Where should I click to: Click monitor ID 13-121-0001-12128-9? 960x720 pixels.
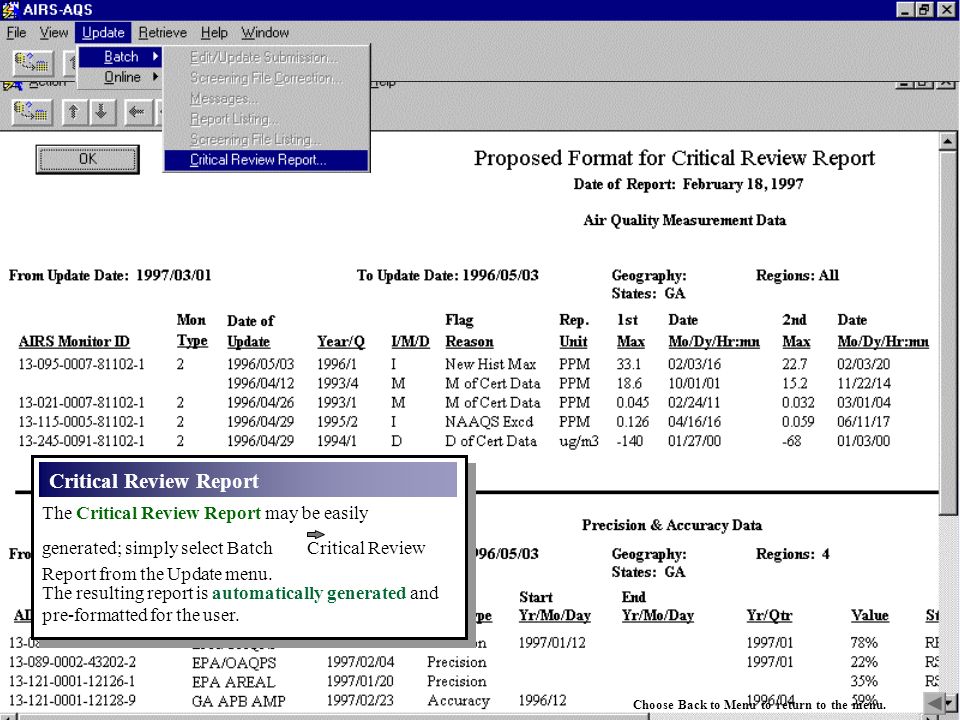pyautogui.click(x=72, y=700)
